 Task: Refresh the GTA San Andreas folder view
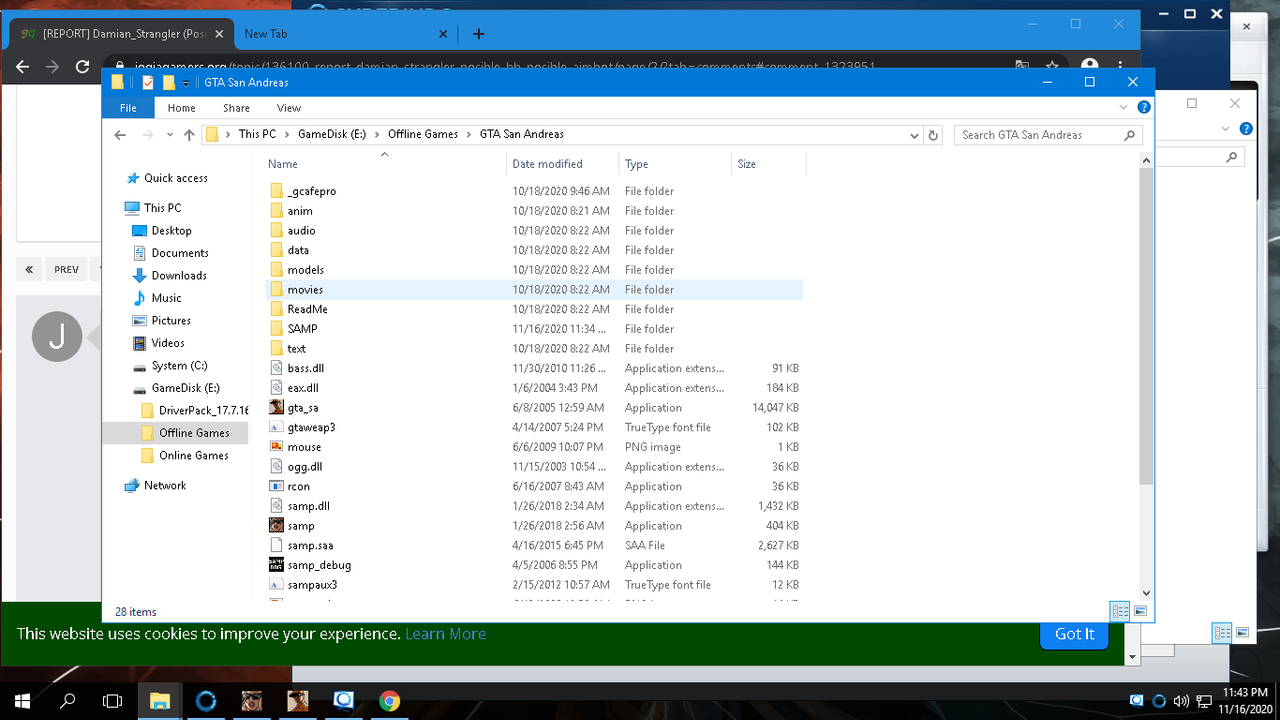click(x=933, y=135)
